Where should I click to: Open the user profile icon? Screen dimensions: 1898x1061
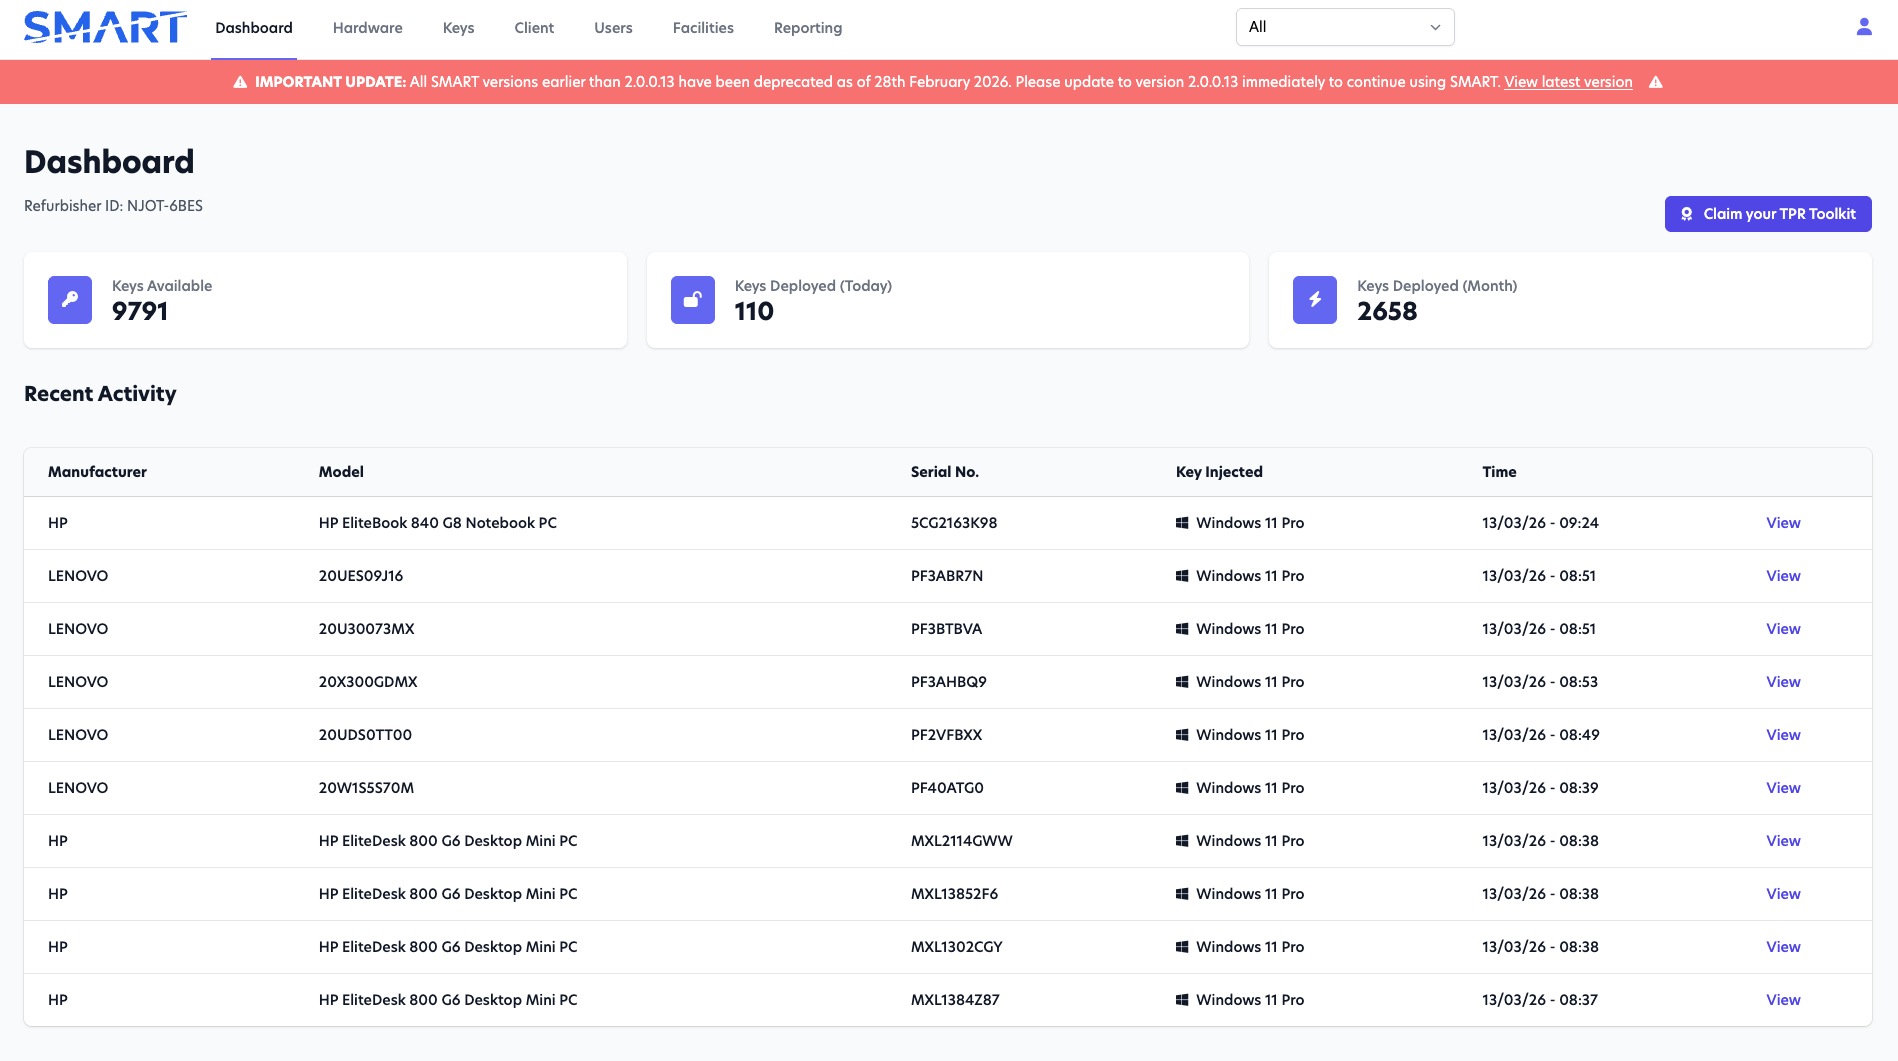[x=1863, y=26]
